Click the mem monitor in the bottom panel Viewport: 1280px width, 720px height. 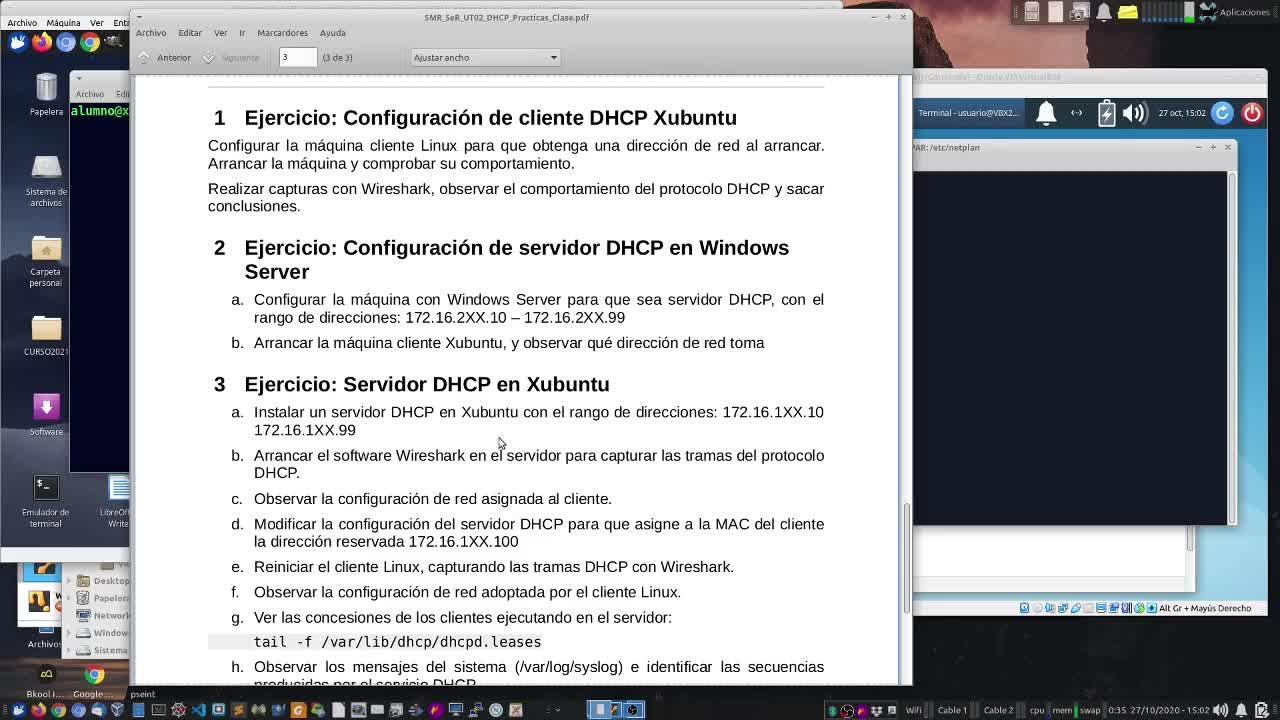[1062, 710]
